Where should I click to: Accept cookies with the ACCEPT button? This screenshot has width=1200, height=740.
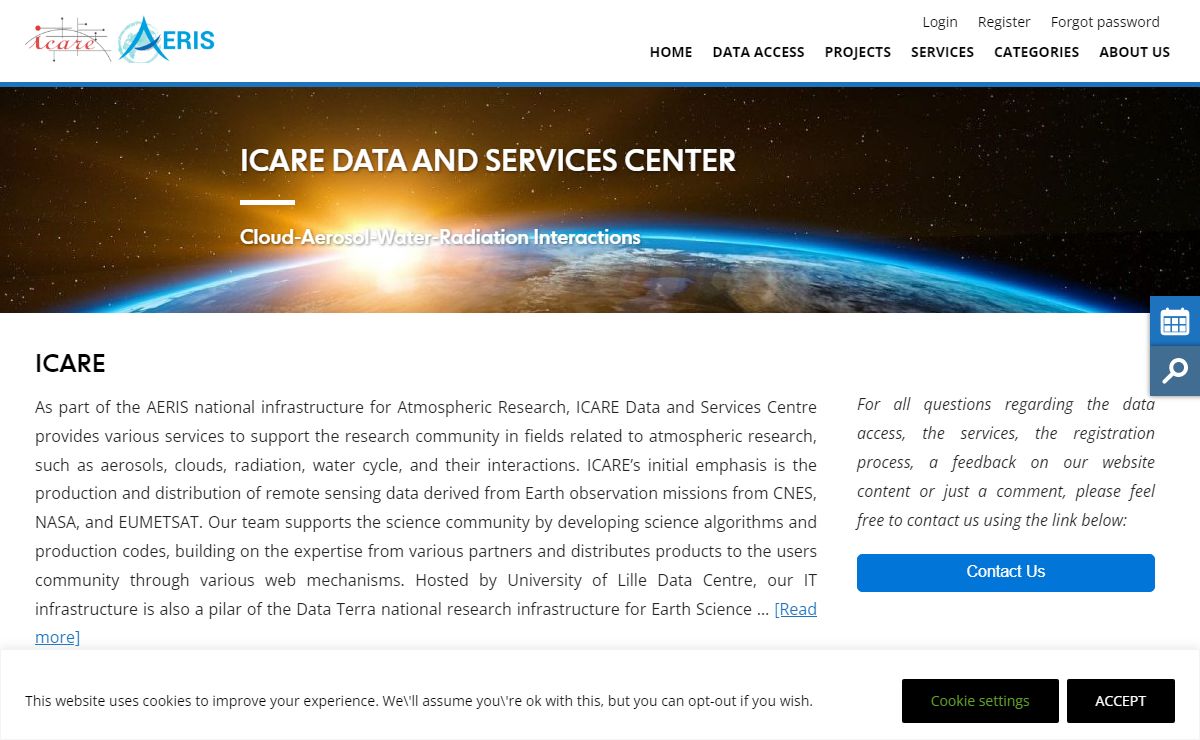point(1121,701)
